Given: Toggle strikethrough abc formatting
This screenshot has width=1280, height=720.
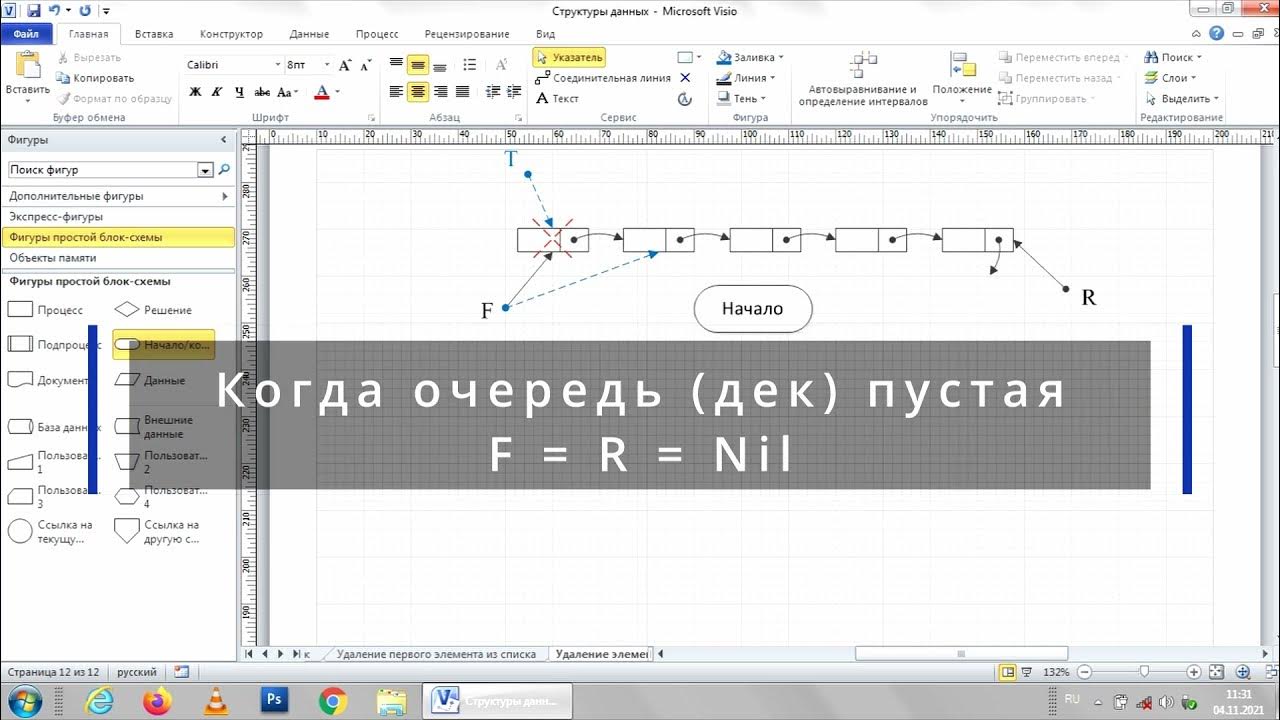Looking at the screenshot, I should [x=262, y=92].
